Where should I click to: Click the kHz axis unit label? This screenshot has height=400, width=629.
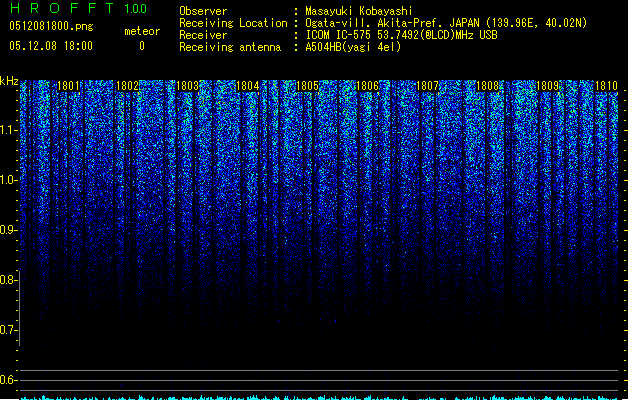9,81
